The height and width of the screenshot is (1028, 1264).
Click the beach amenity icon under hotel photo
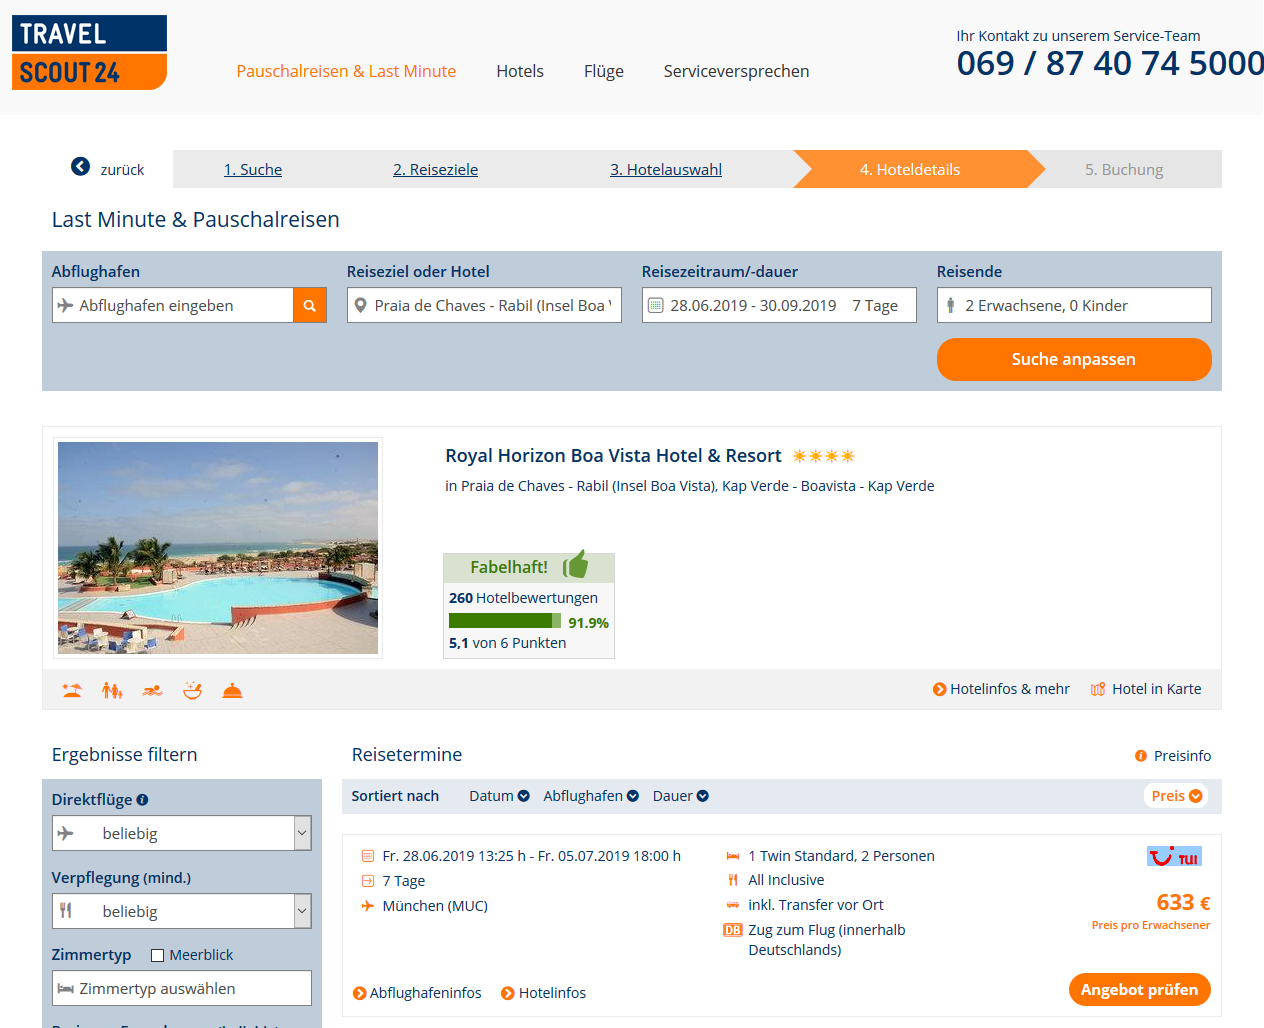click(72, 690)
